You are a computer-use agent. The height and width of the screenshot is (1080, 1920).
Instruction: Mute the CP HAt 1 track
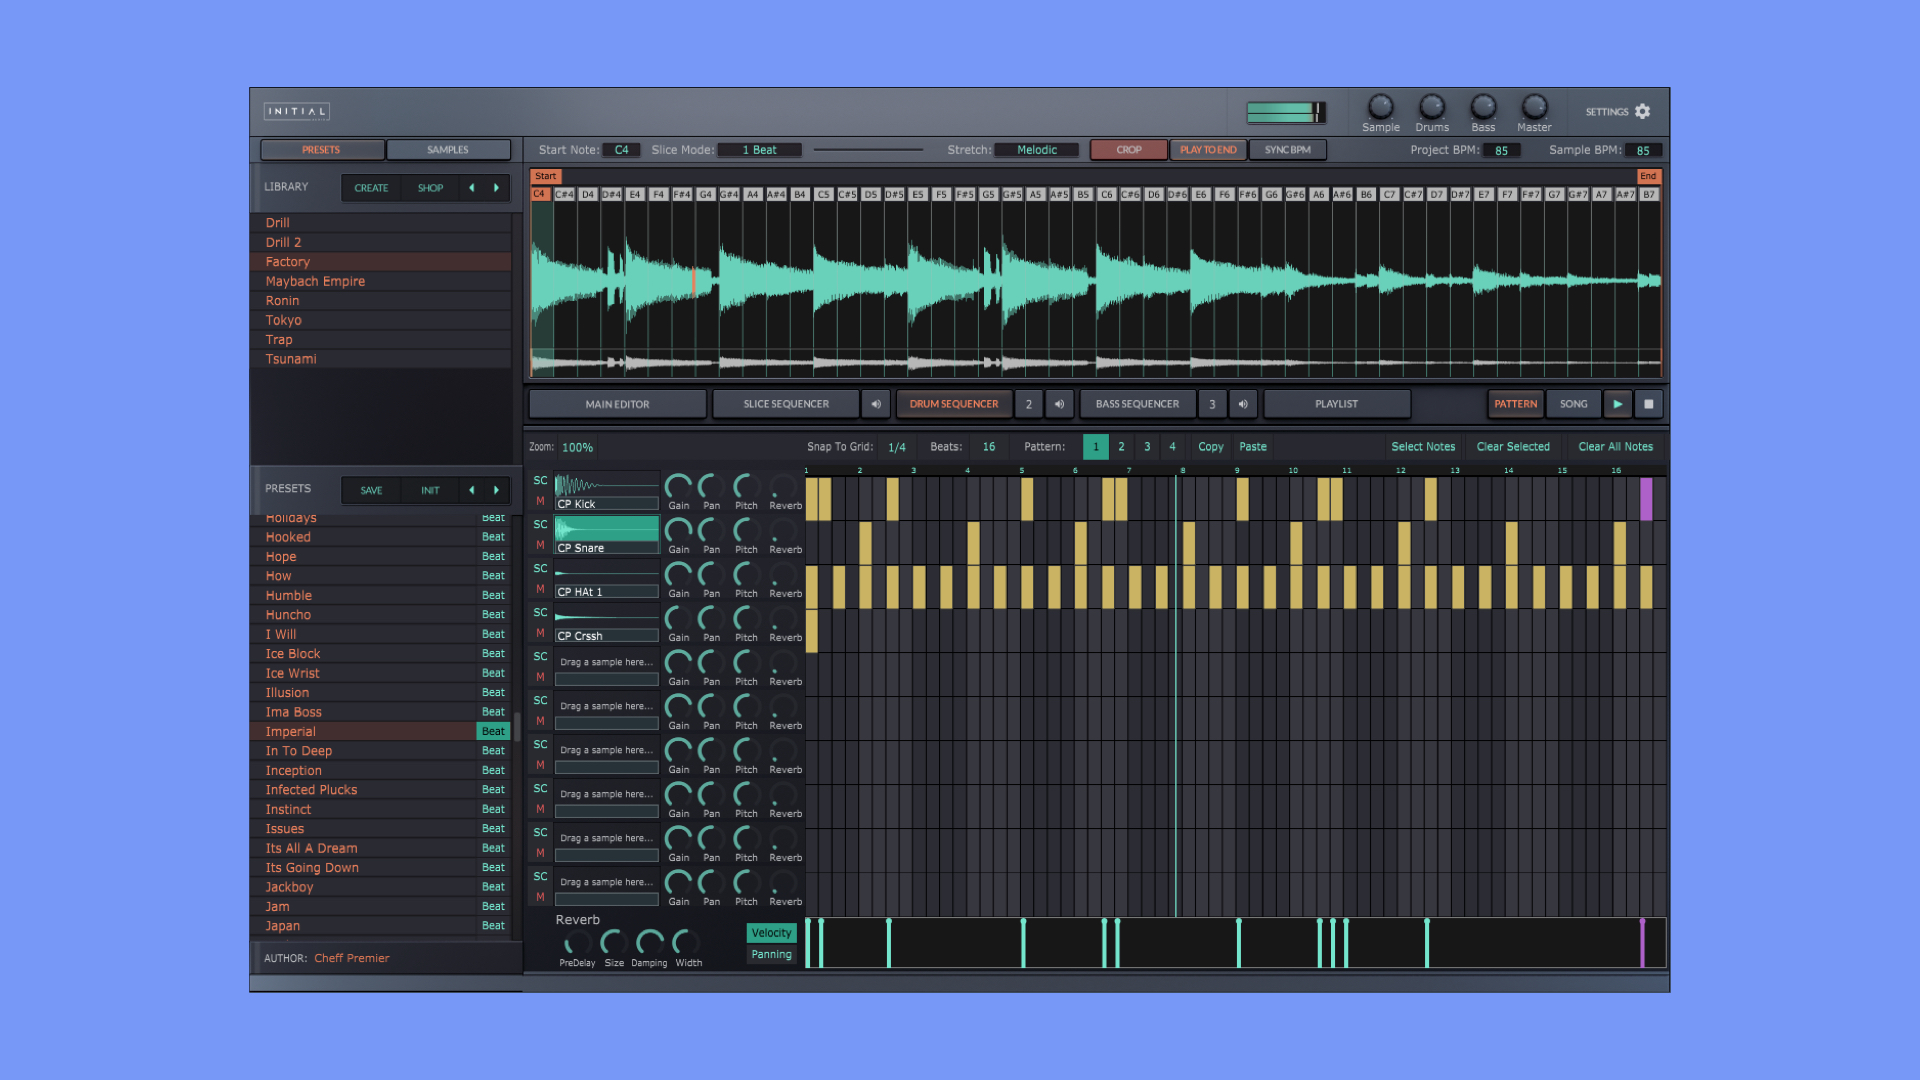click(x=540, y=589)
